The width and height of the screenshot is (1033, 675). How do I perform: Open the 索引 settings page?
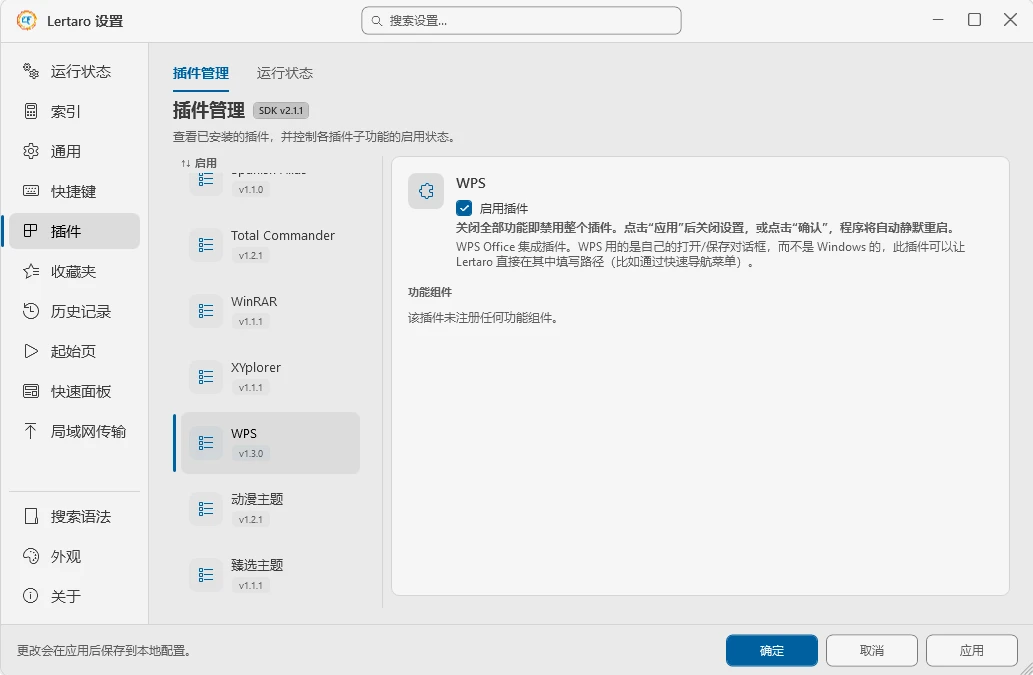click(74, 111)
